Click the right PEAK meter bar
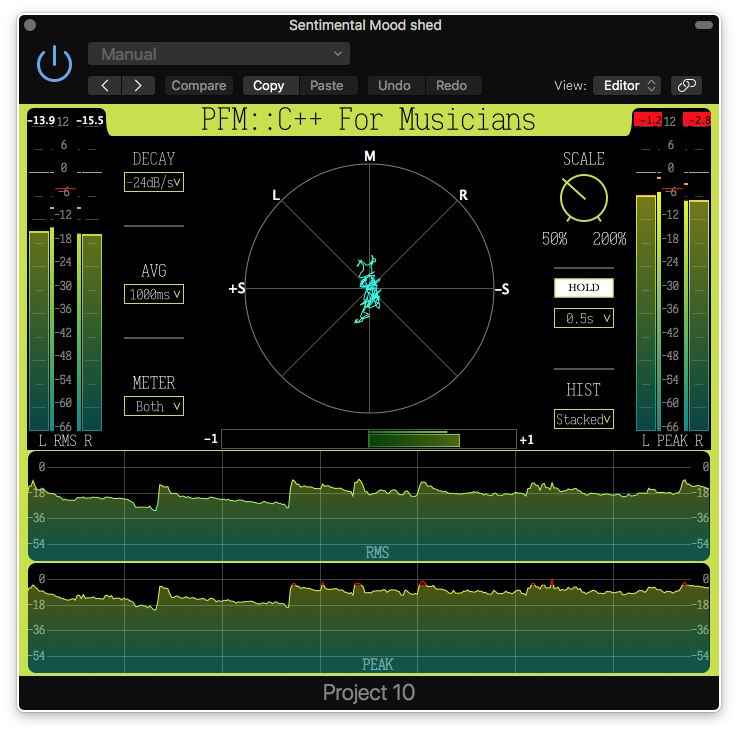 pyautogui.click(x=699, y=315)
